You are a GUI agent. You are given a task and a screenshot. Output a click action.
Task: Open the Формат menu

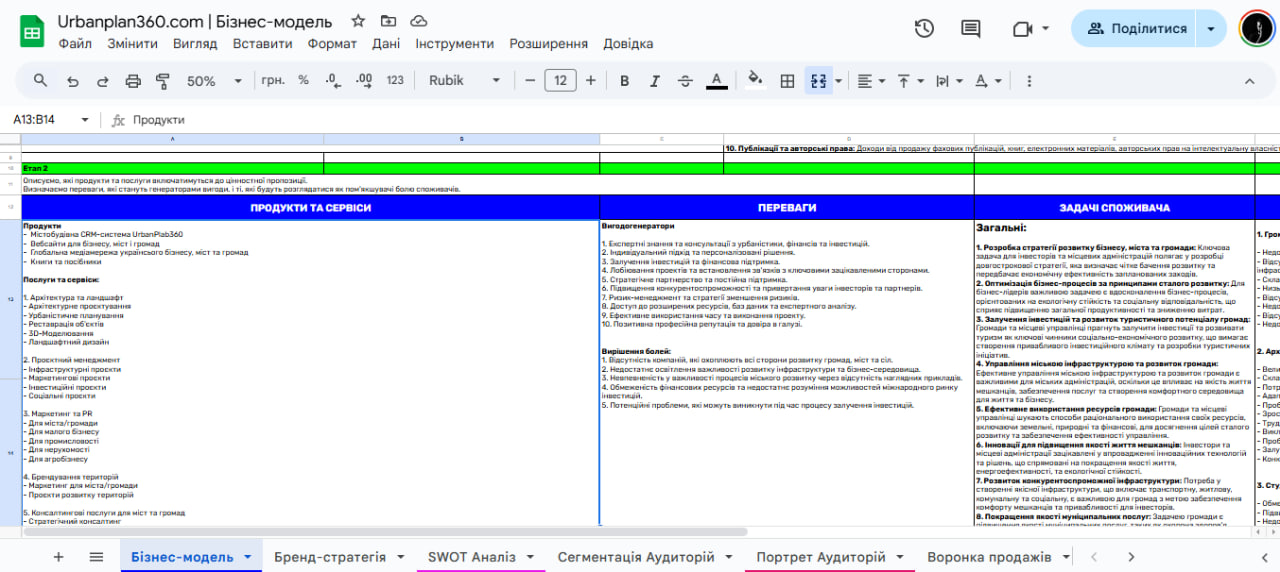(x=332, y=44)
